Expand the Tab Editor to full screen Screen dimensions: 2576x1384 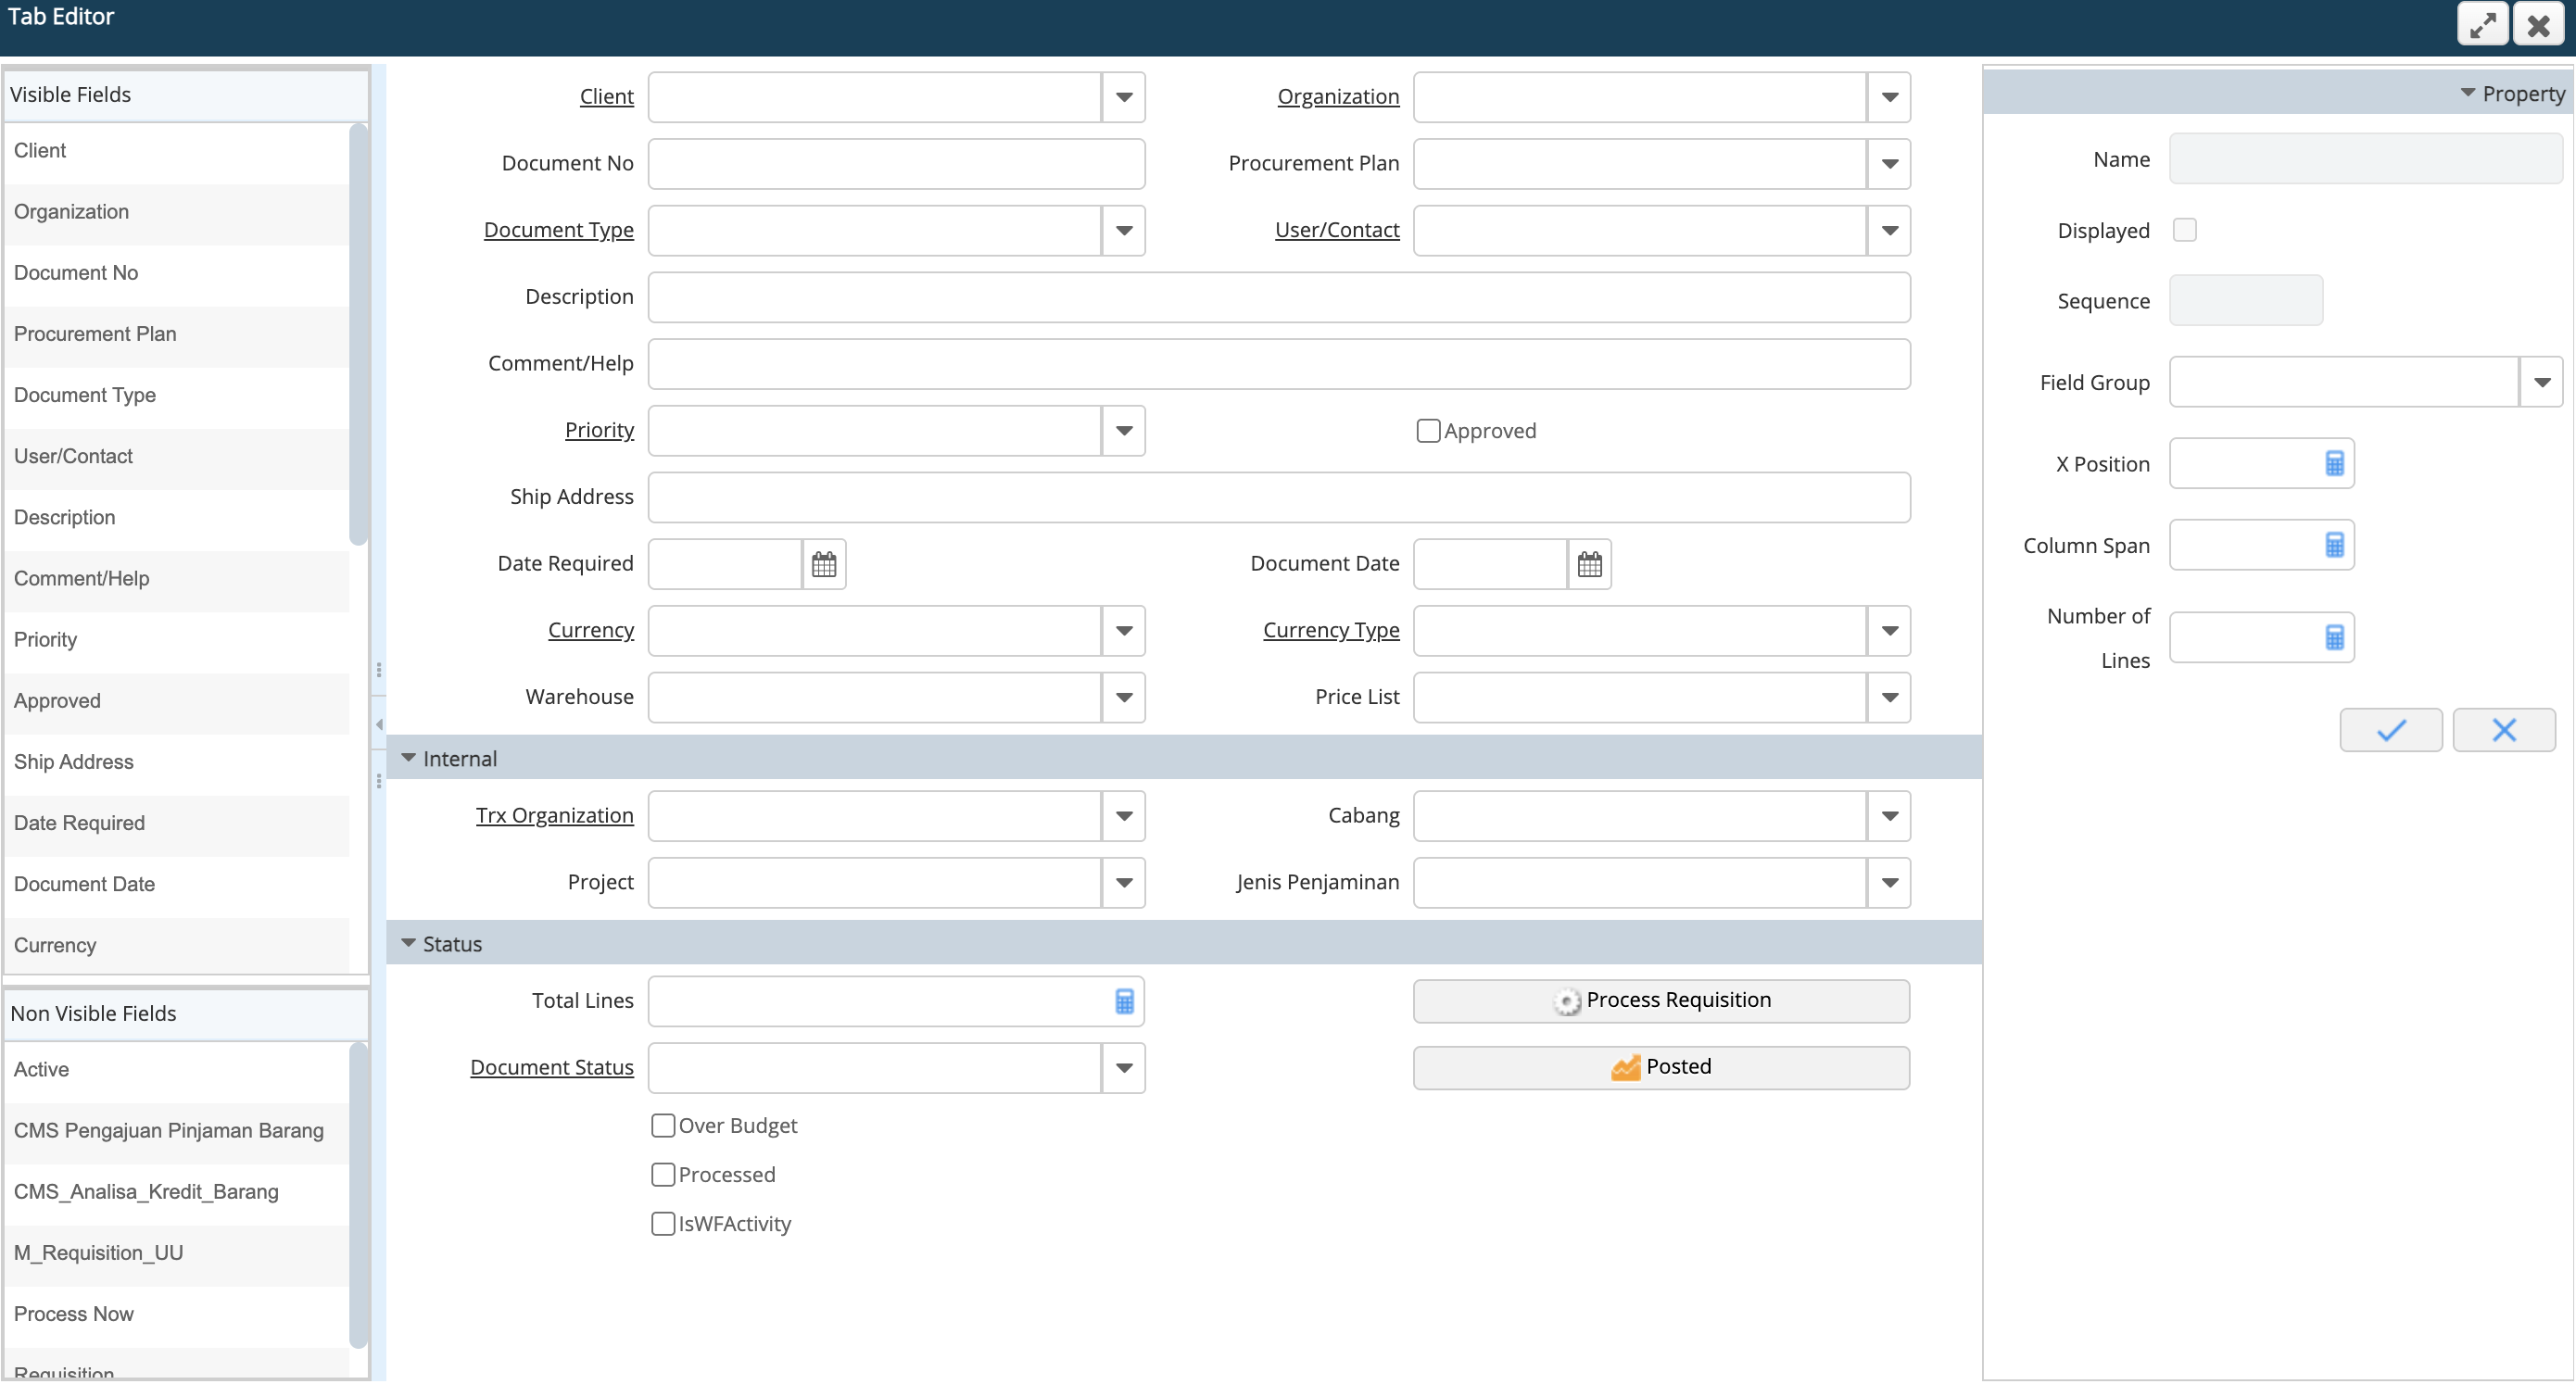tap(2482, 25)
